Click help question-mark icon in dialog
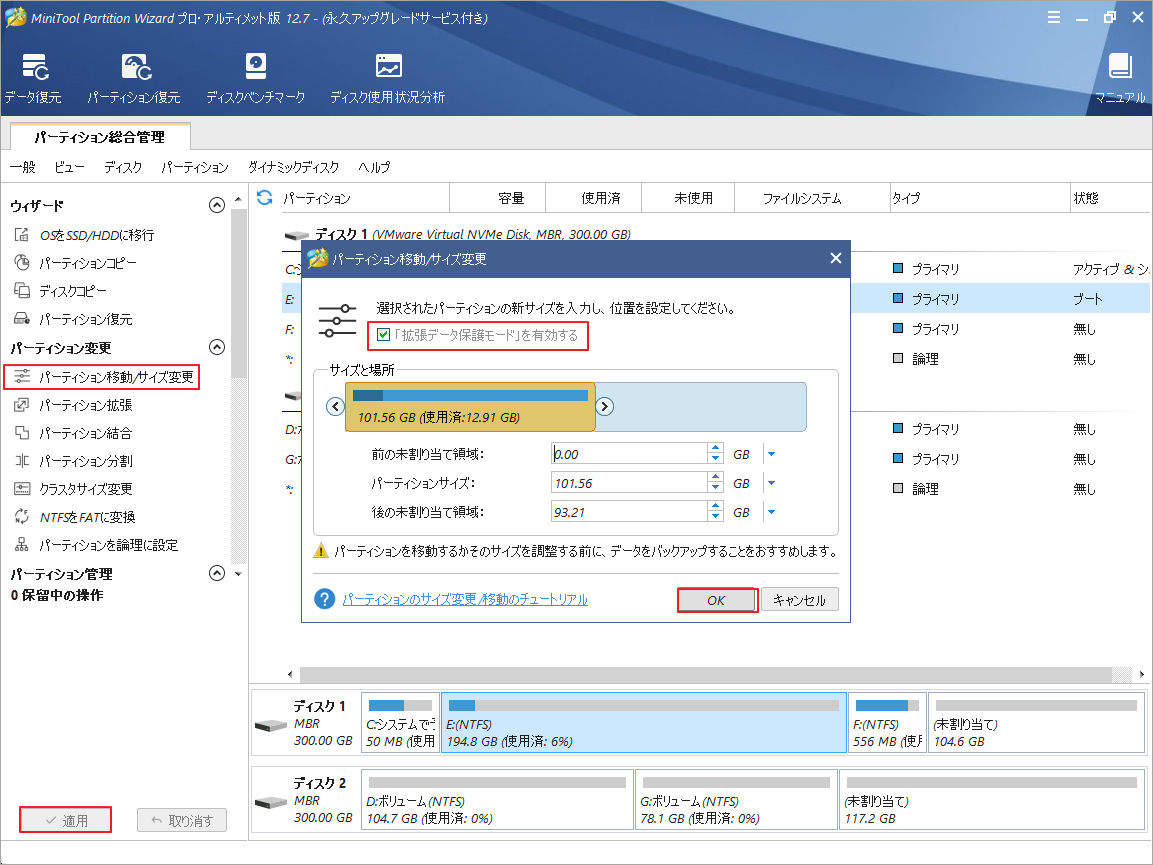Screen dimensions: 1153x865 click(x=324, y=599)
